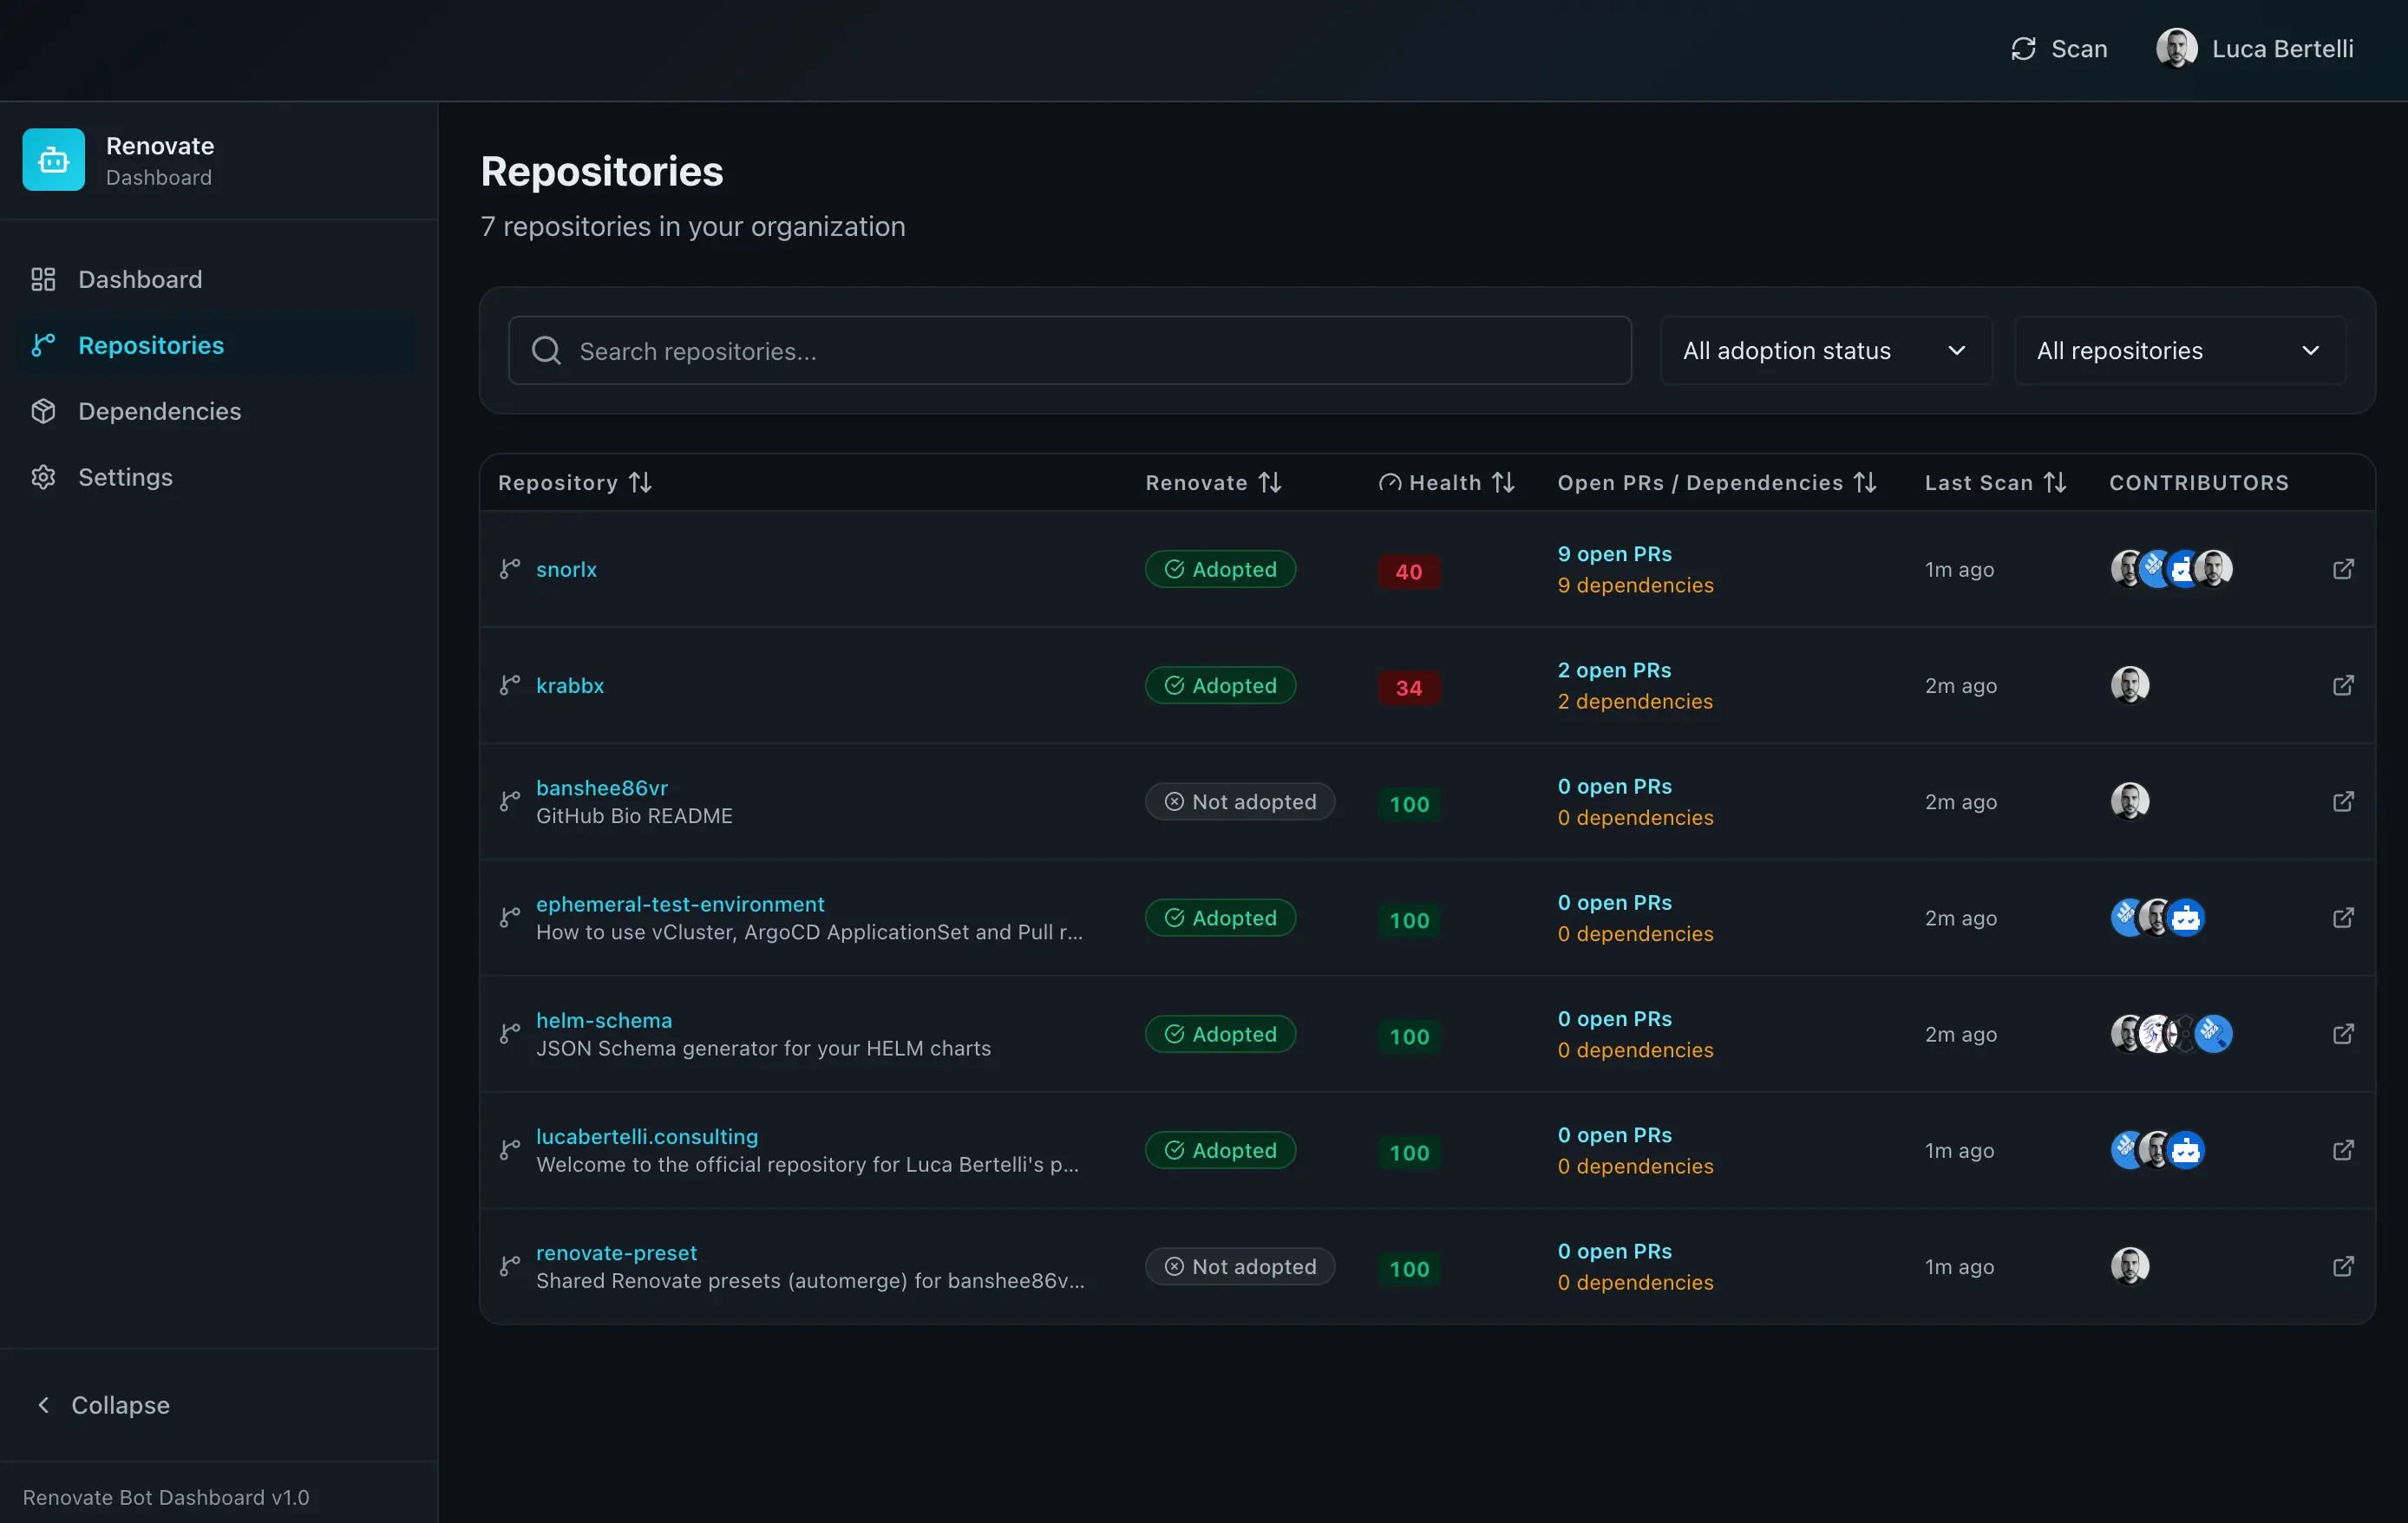Open external link for ephemeral-test-environment row
Viewport: 2408px width, 1523px height.
click(2343, 917)
